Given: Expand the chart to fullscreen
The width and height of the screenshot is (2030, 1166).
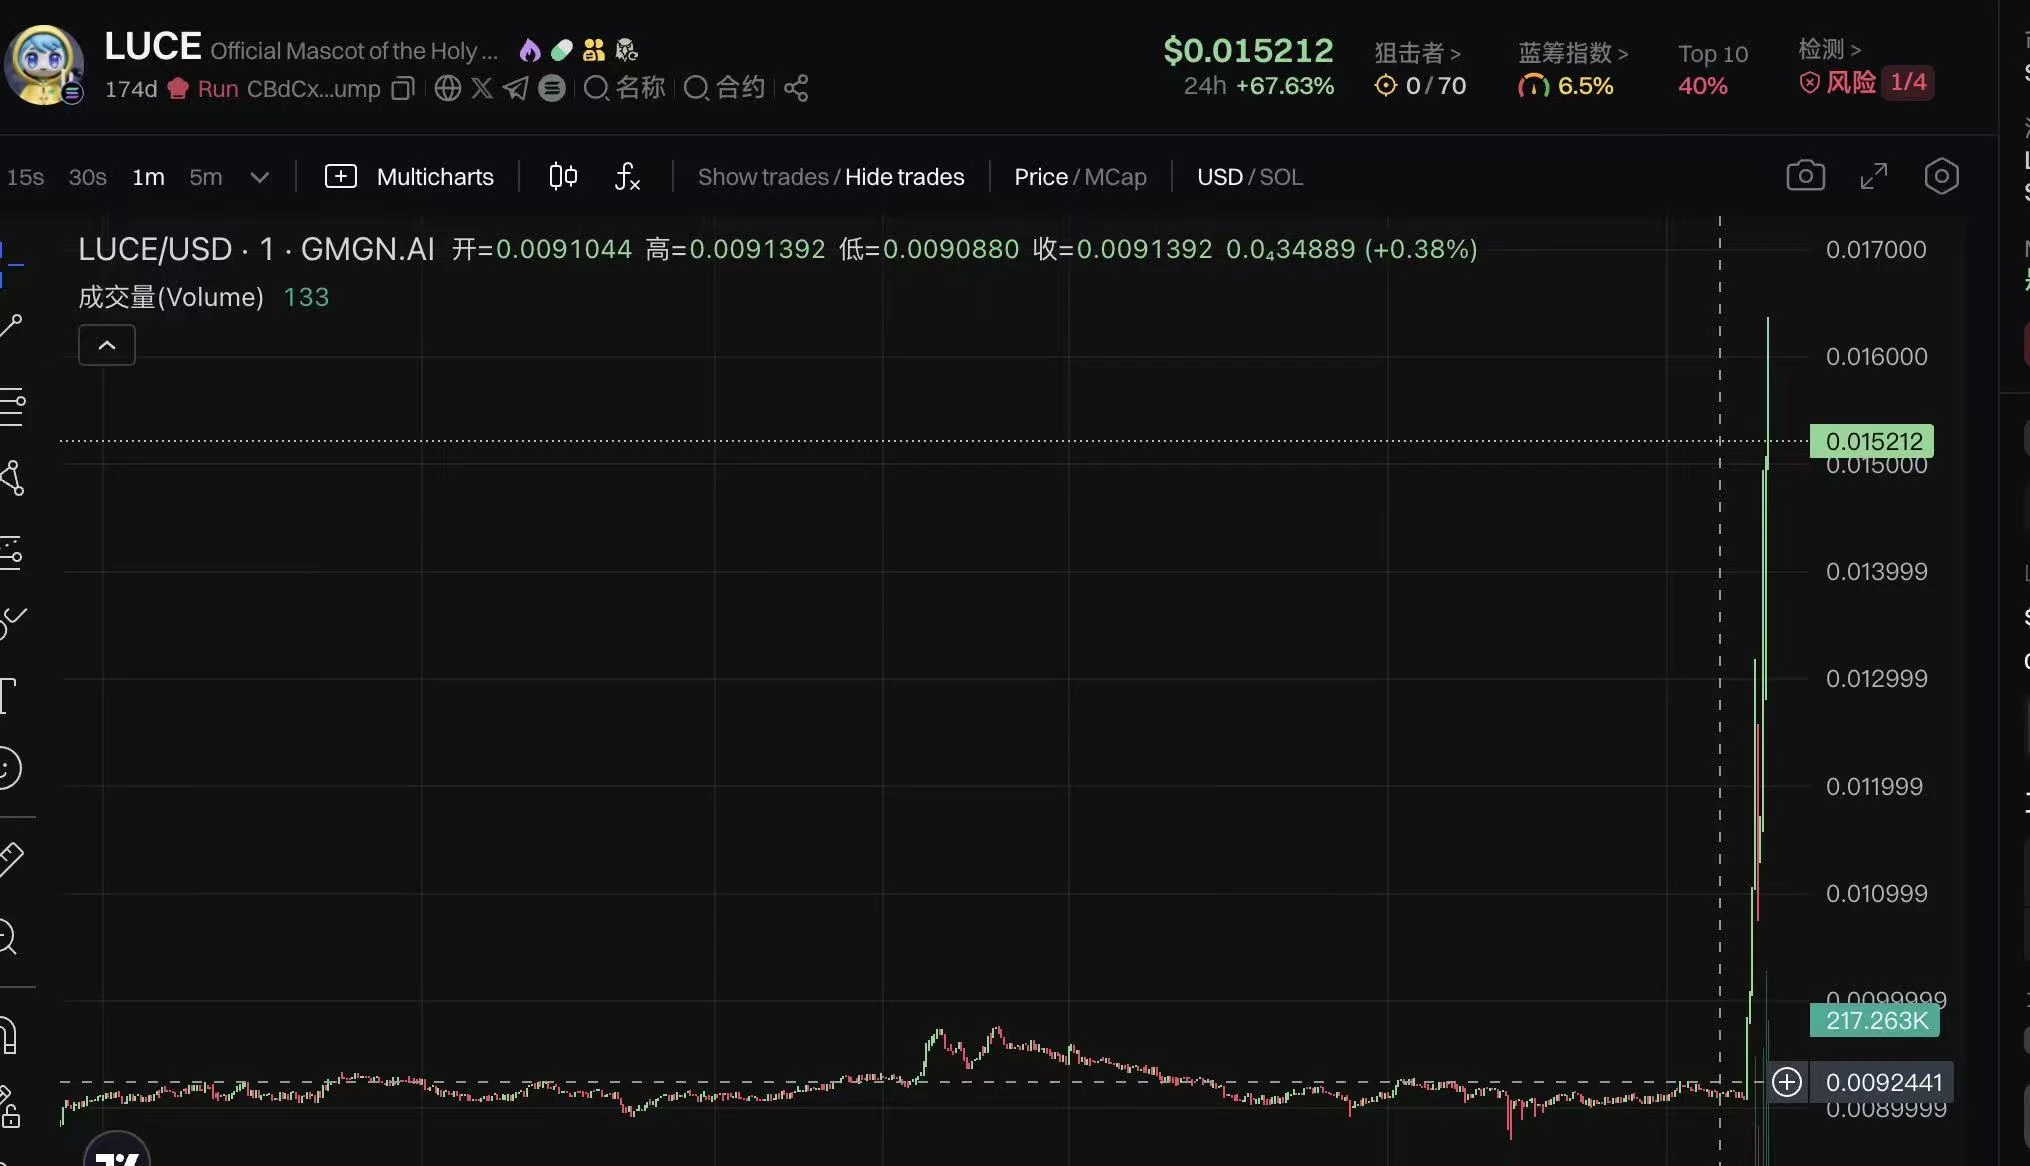Looking at the screenshot, I should pos(1873,177).
